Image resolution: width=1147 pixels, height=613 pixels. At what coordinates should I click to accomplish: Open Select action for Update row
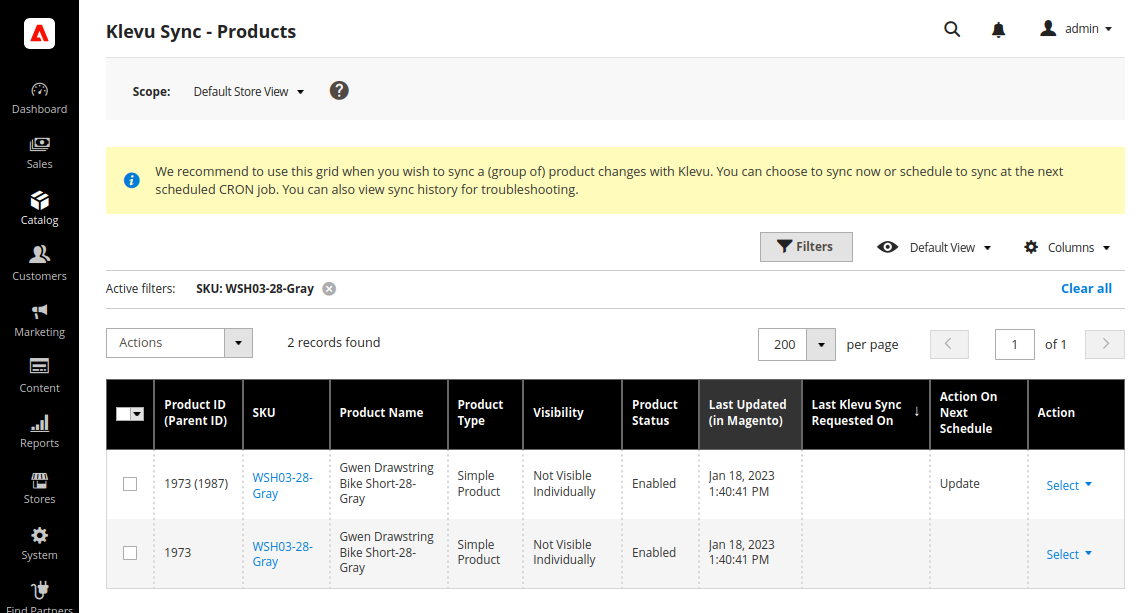coord(1069,485)
